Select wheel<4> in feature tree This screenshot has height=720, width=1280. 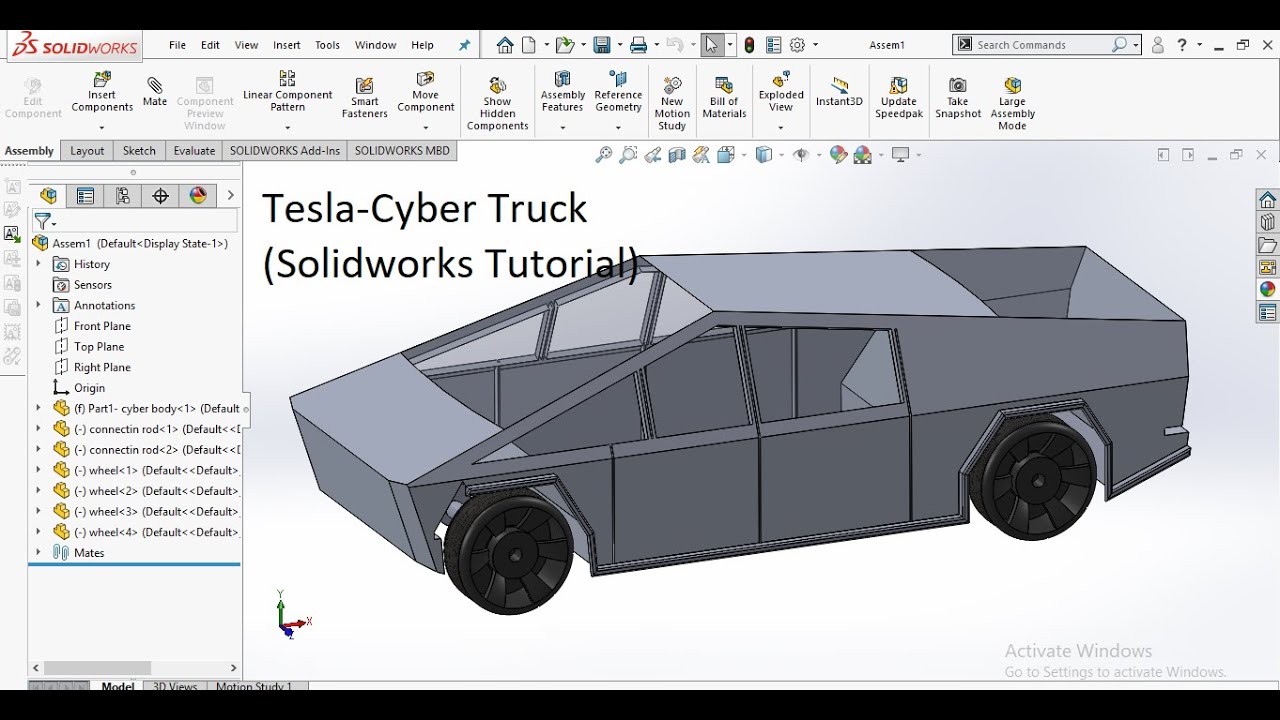click(x=148, y=532)
